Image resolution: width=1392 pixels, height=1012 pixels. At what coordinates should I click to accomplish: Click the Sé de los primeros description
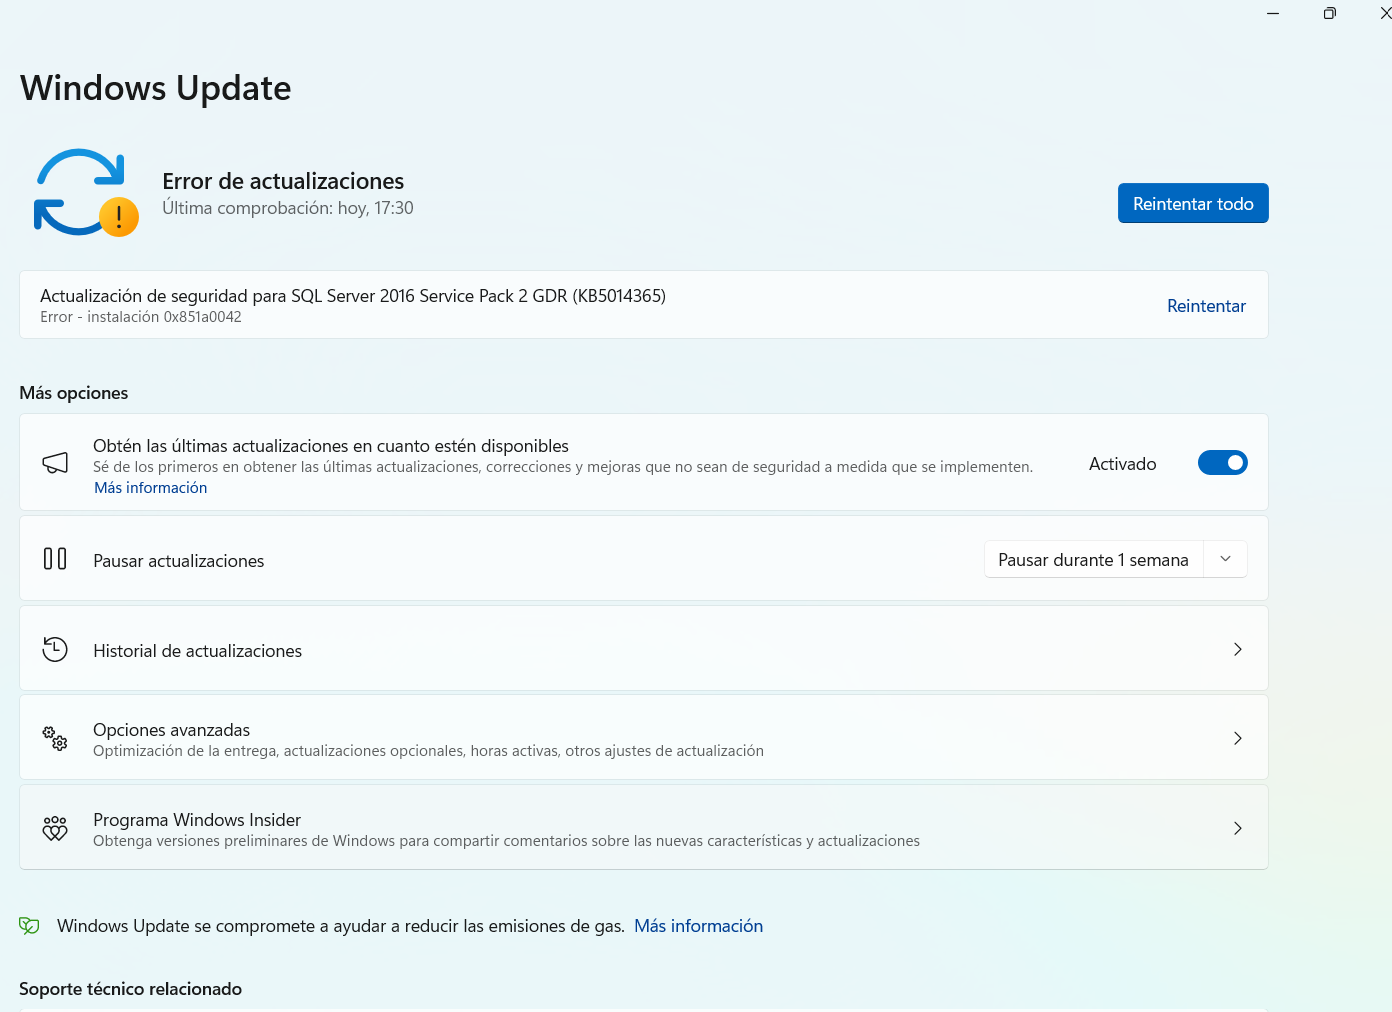[x=563, y=467]
